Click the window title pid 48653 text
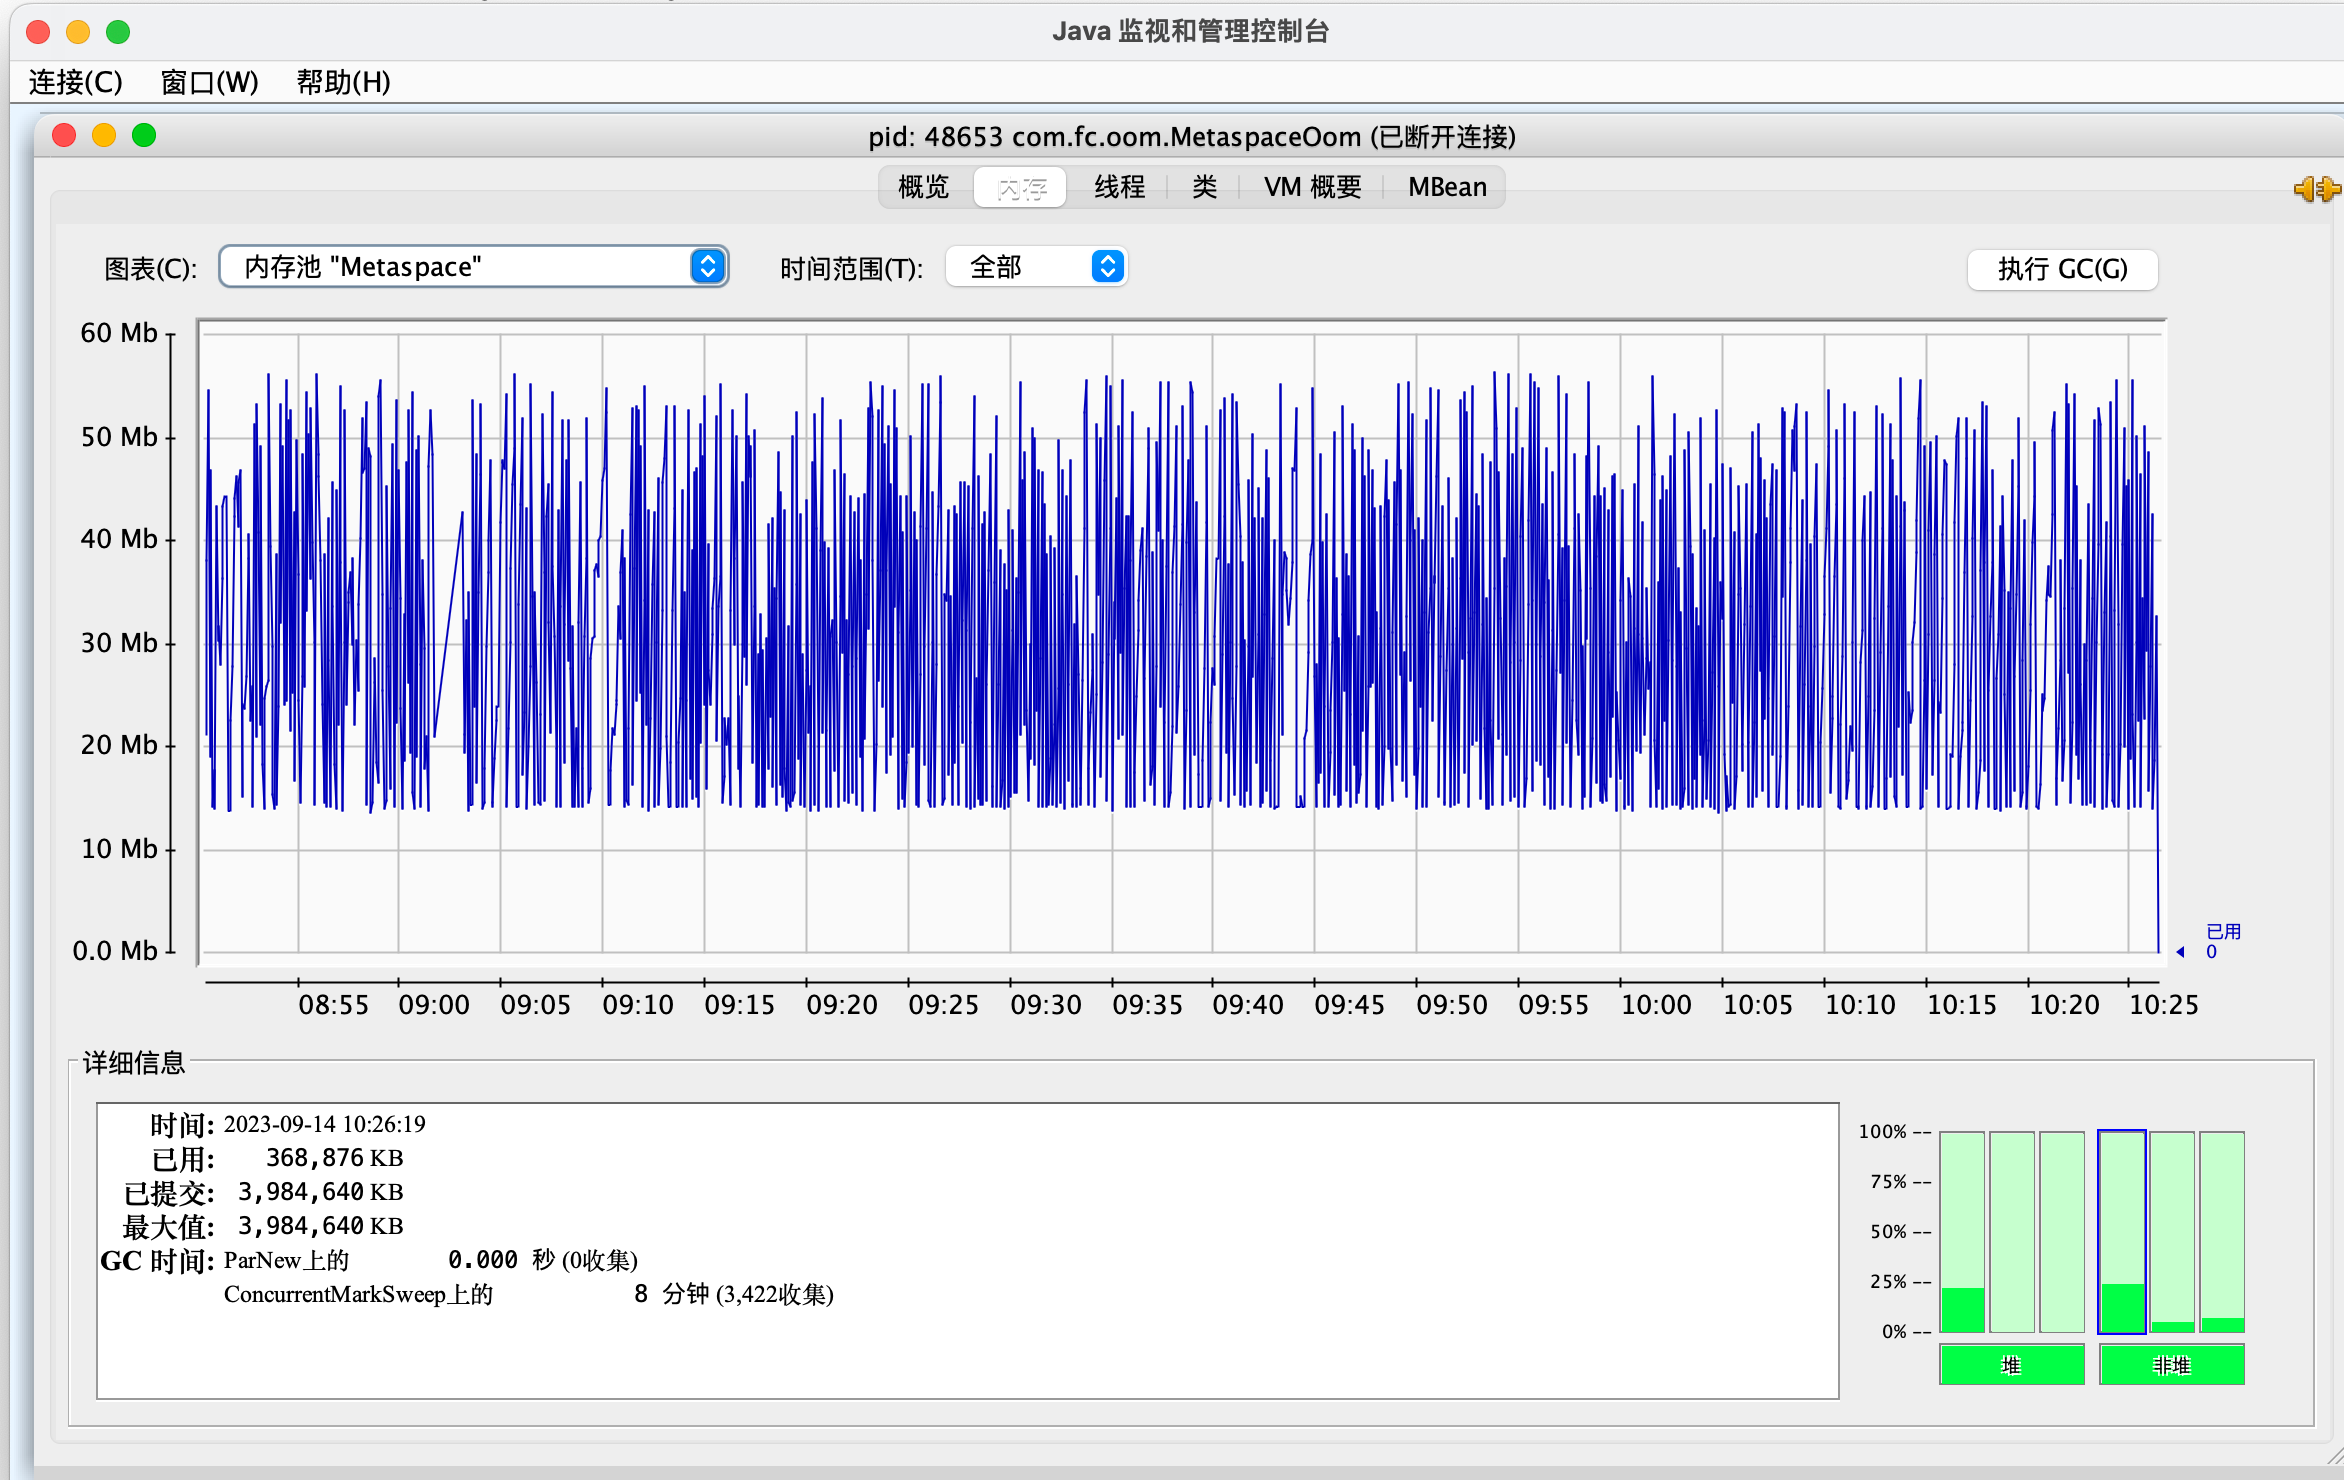This screenshot has width=2344, height=1480. (1192, 136)
